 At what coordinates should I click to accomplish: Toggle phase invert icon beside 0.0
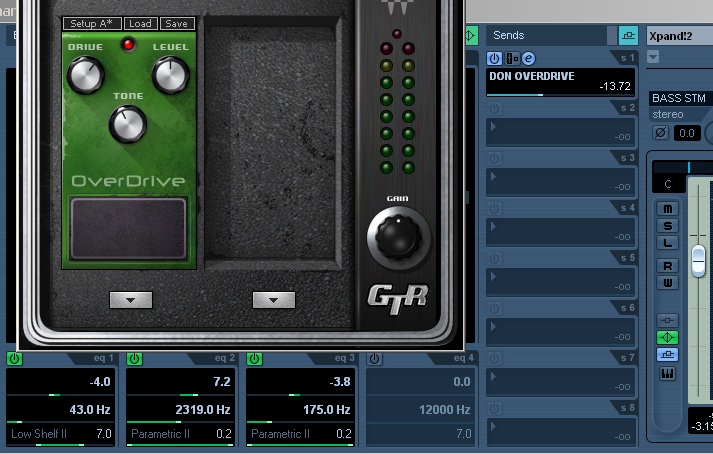click(x=660, y=133)
